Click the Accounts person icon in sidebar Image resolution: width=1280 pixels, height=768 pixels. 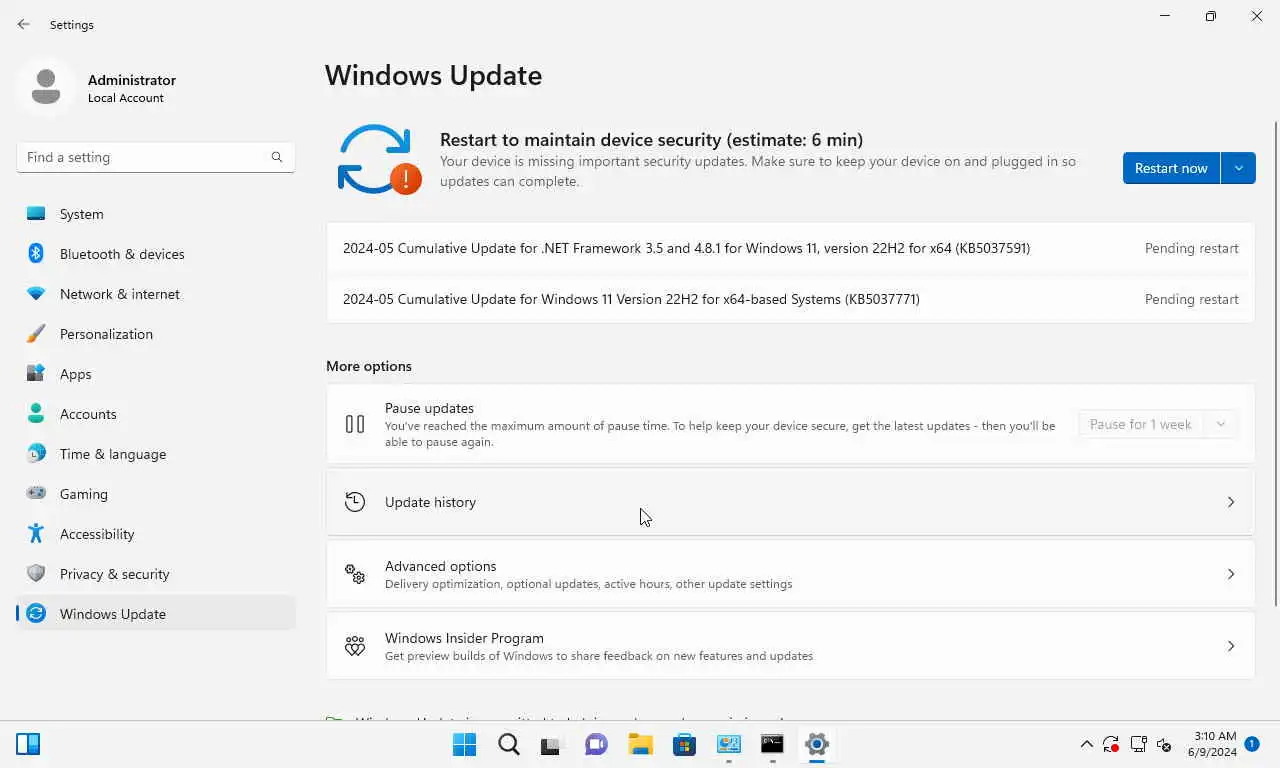(x=36, y=414)
